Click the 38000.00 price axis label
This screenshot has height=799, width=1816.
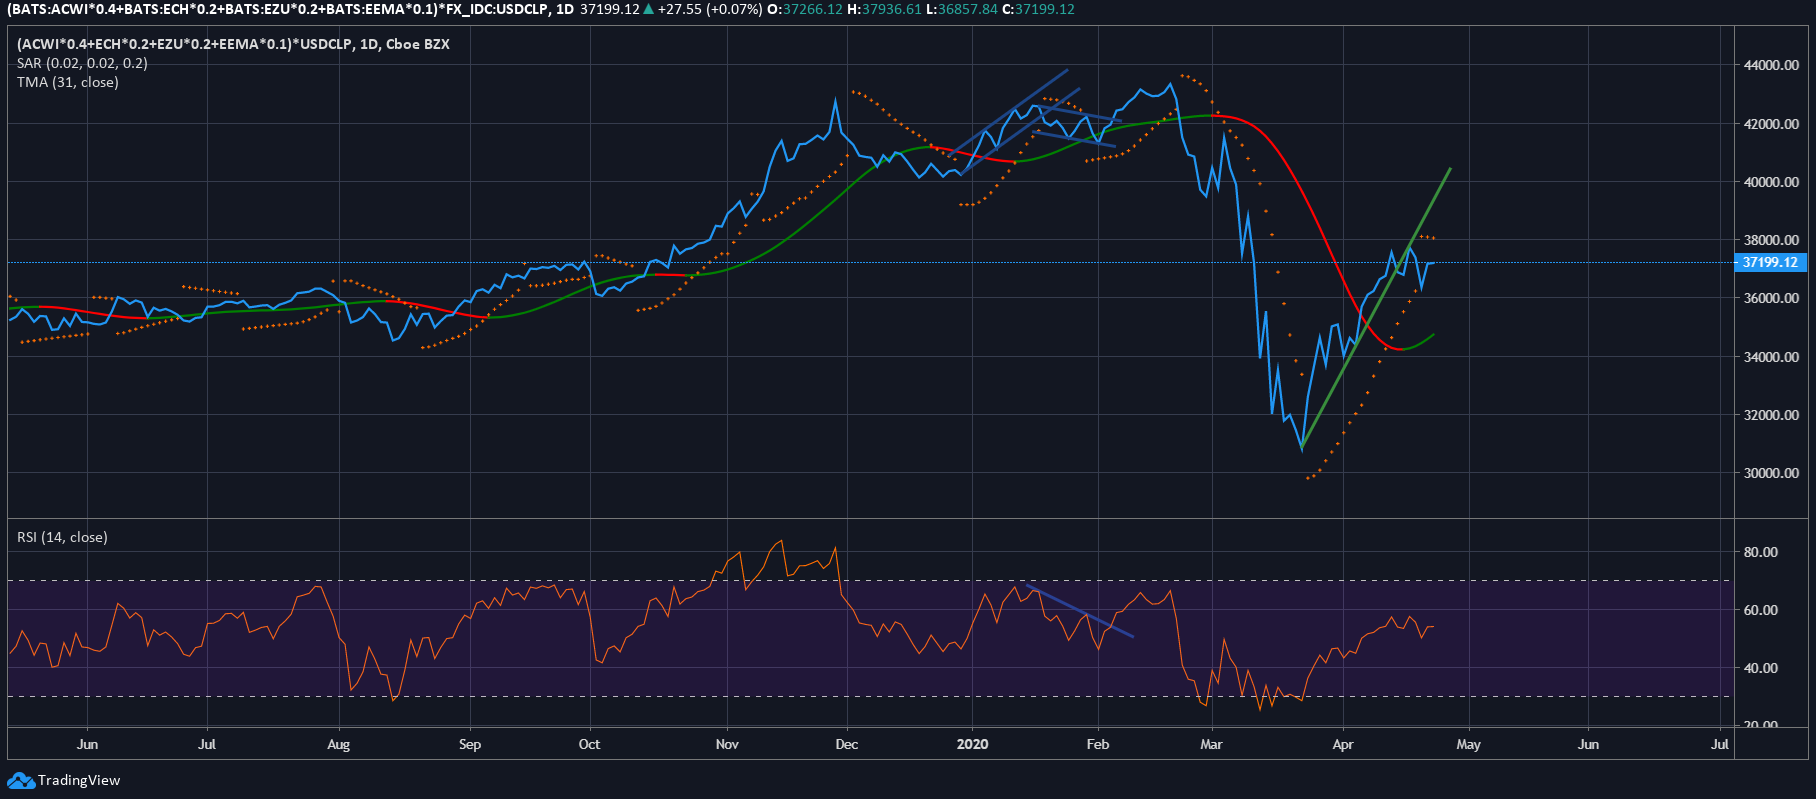(x=1771, y=240)
